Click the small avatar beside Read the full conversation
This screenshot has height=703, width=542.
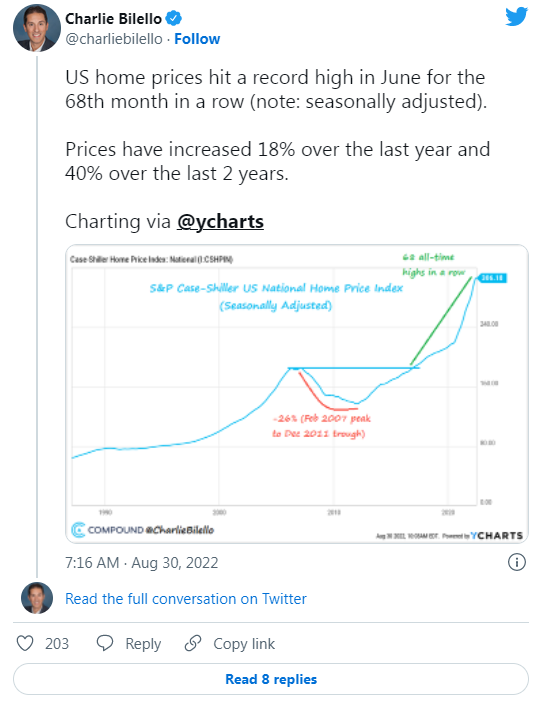click(x=37, y=598)
